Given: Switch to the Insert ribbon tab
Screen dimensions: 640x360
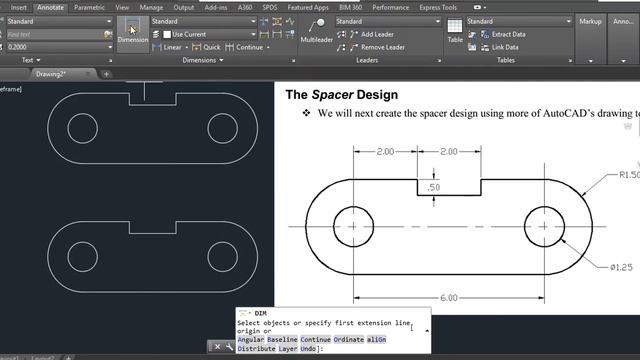Looking at the screenshot, I should 19,7.
